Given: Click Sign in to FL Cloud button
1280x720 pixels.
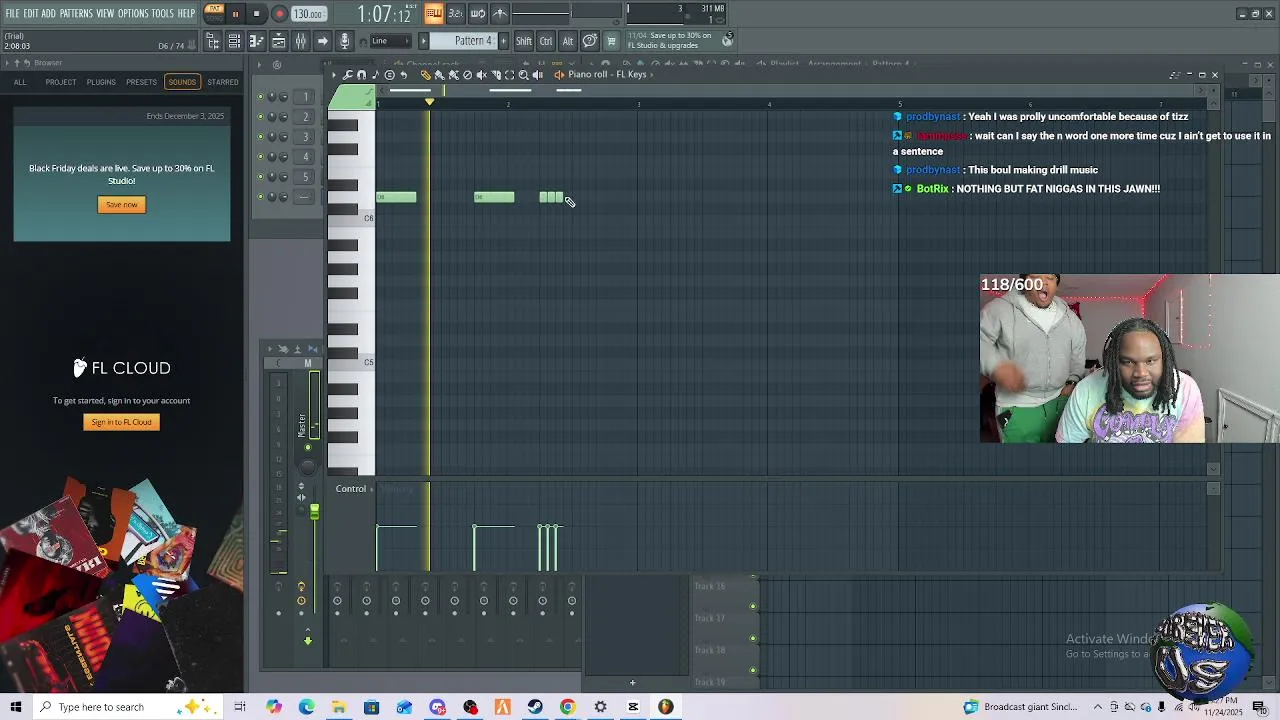Looking at the screenshot, I should pos(122,422).
